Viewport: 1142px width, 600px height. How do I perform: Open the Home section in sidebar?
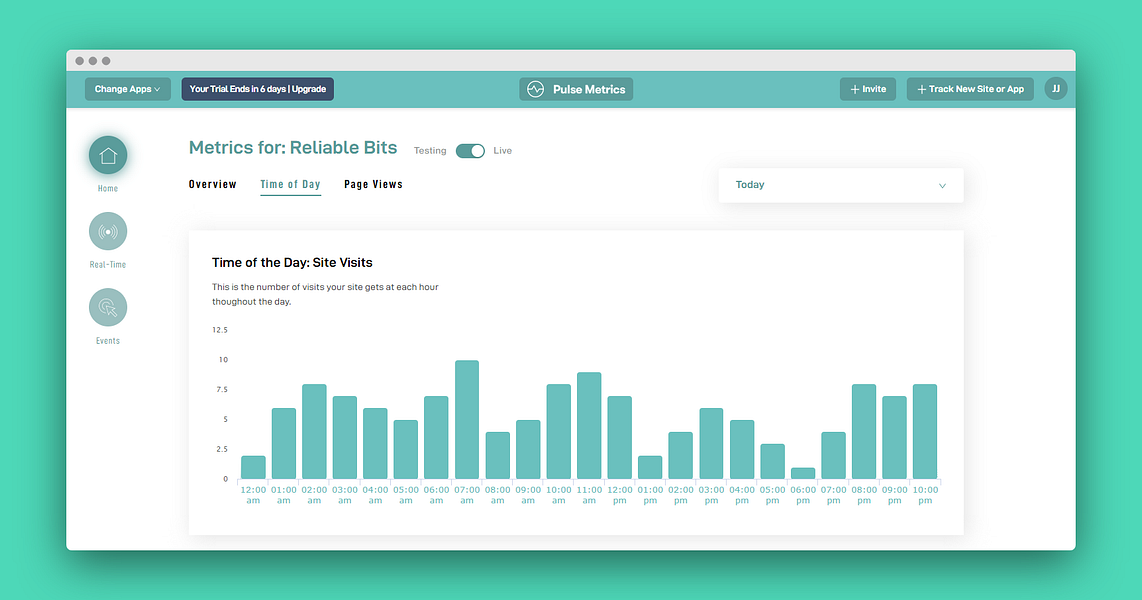tap(107, 156)
